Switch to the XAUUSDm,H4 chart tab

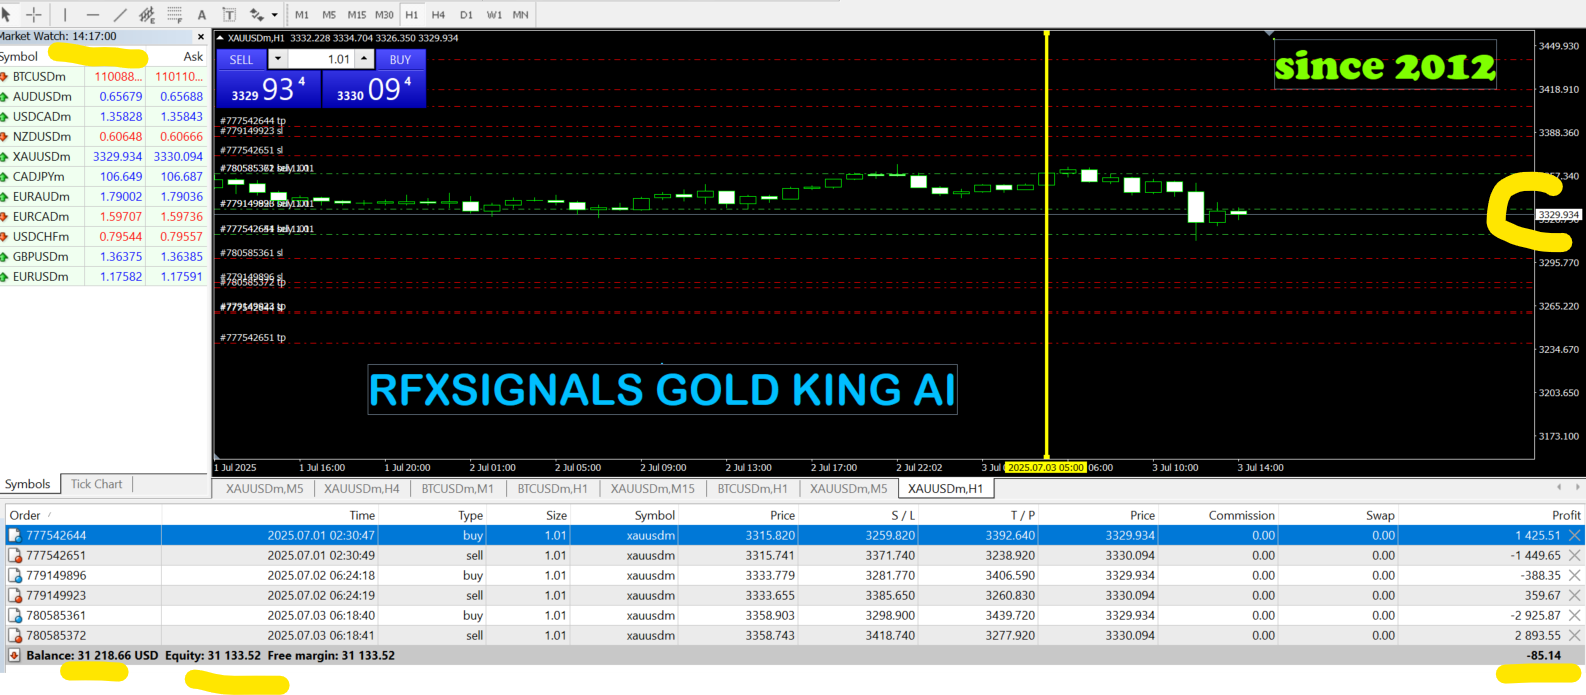tap(362, 489)
